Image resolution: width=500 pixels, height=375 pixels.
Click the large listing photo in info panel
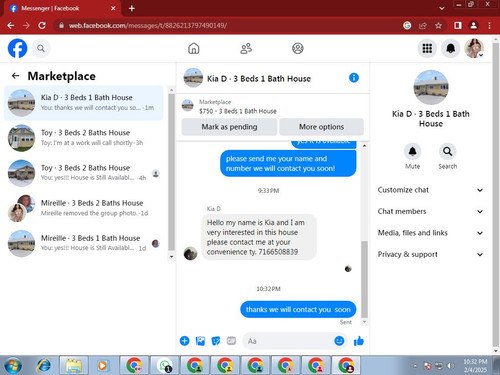[431, 87]
